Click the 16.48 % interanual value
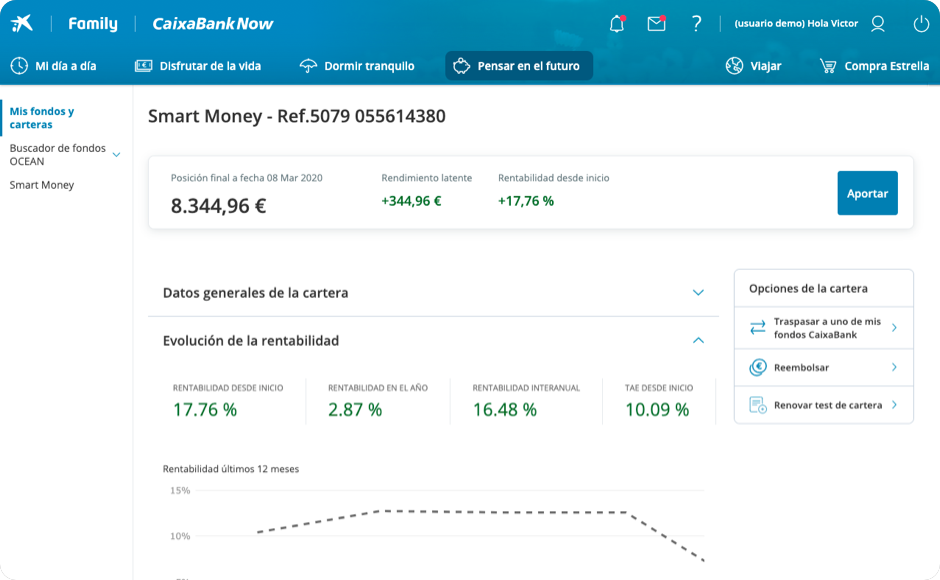The width and height of the screenshot is (940, 580). (505, 410)
